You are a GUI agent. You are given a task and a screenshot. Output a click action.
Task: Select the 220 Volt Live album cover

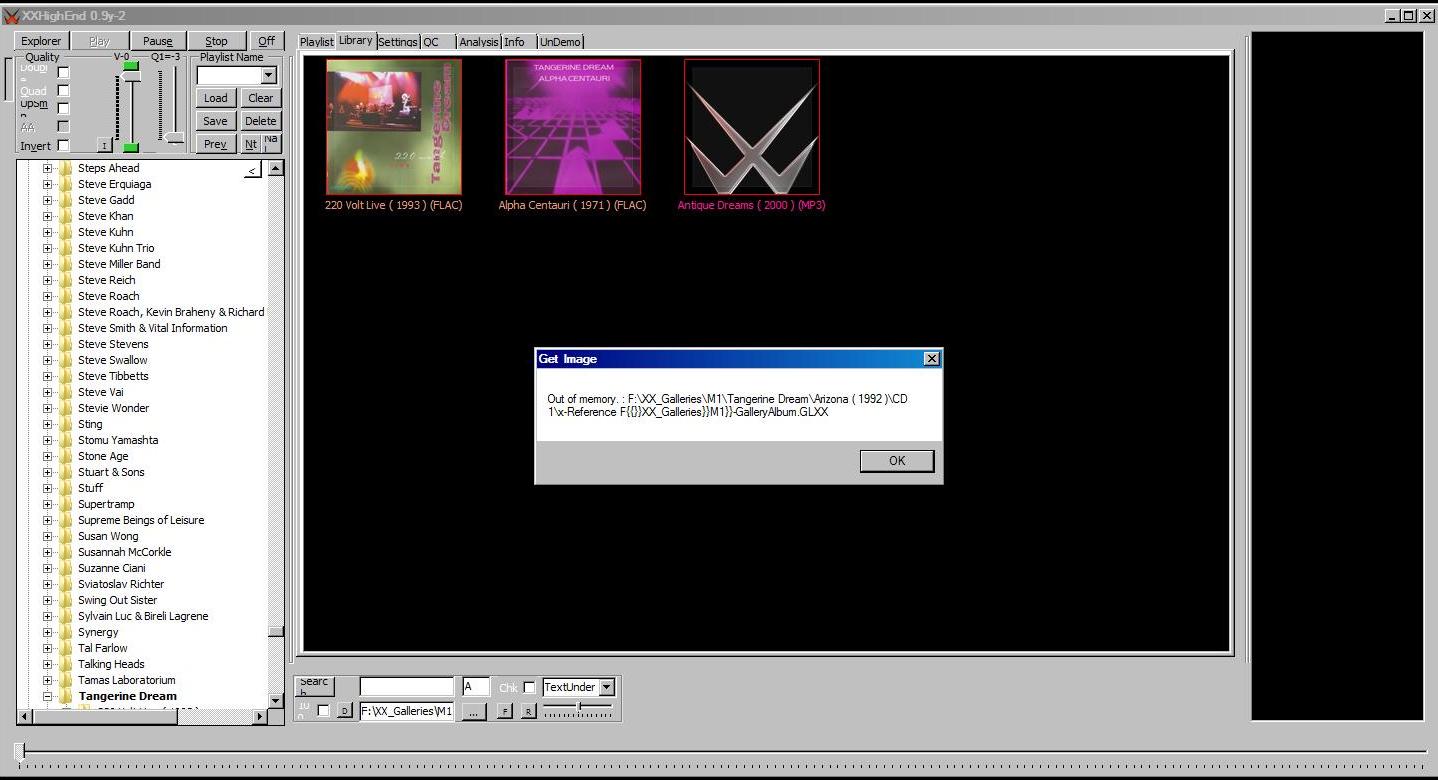click(394, 127)
